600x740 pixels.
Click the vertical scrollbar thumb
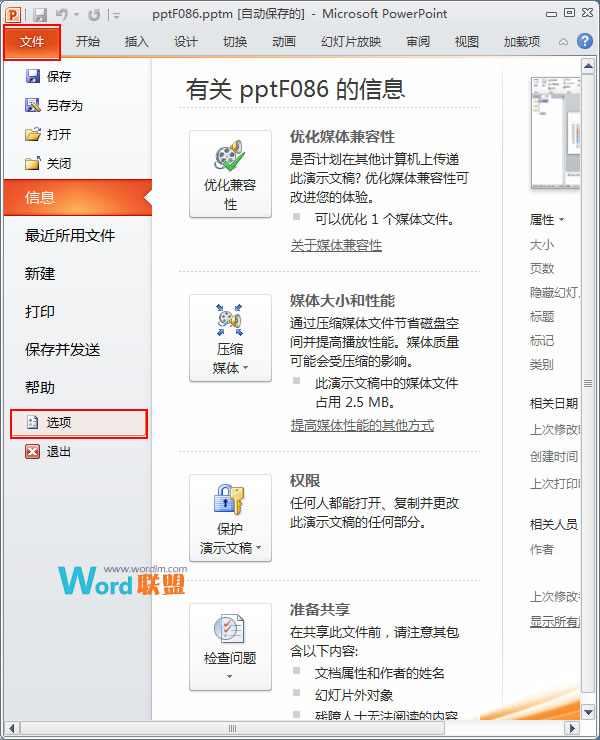tap(588, 383)
